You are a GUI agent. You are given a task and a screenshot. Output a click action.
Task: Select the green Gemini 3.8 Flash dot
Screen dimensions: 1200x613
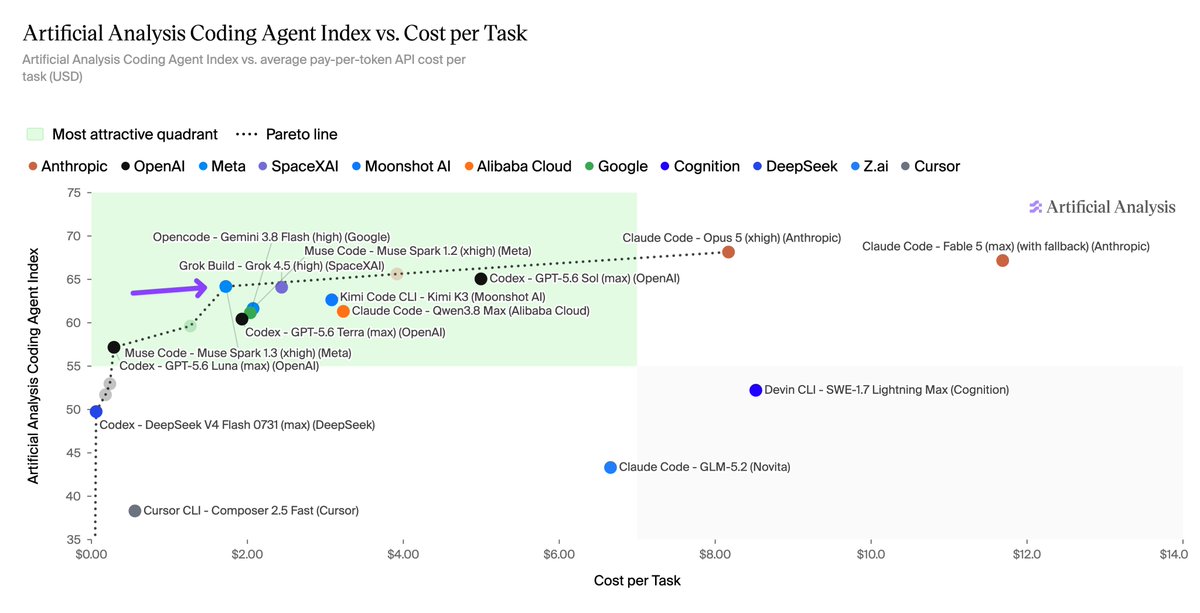coord(250,313)
